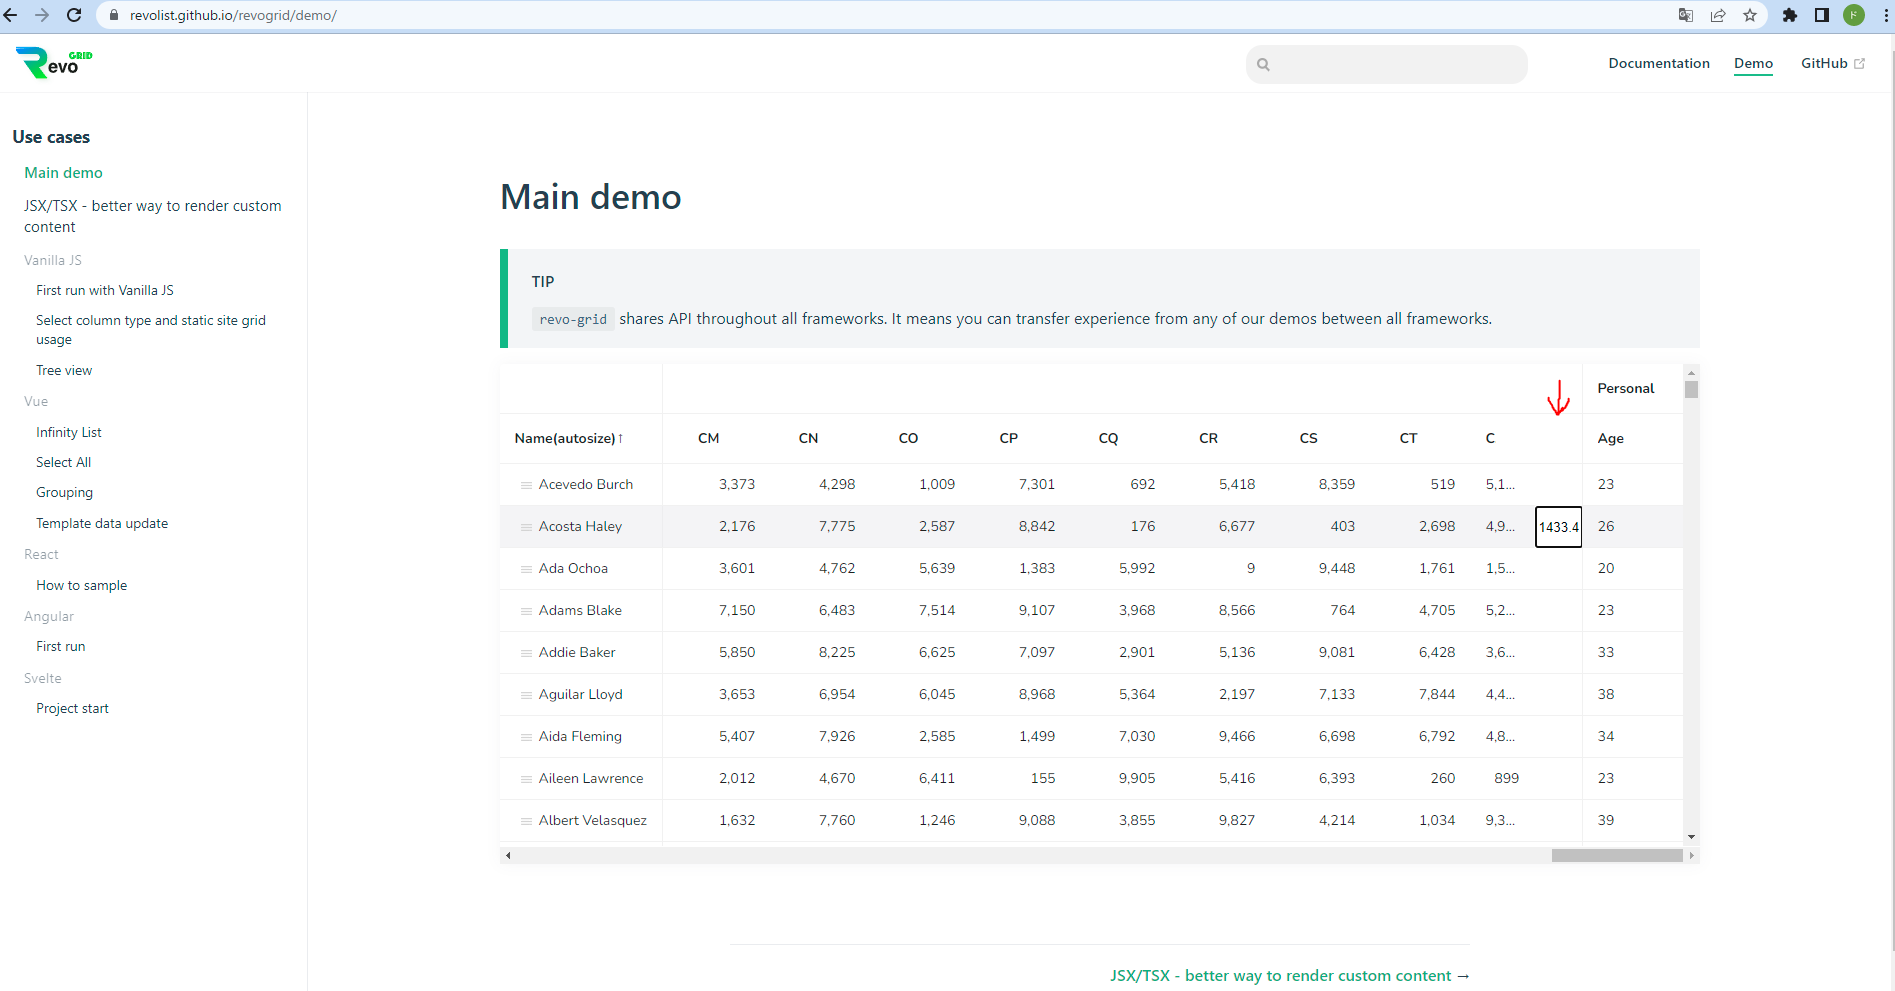Image resolution: width=1895 pixels, height=991 pixels.
Task: Click the CT column header
Action: click(1408, 438)
